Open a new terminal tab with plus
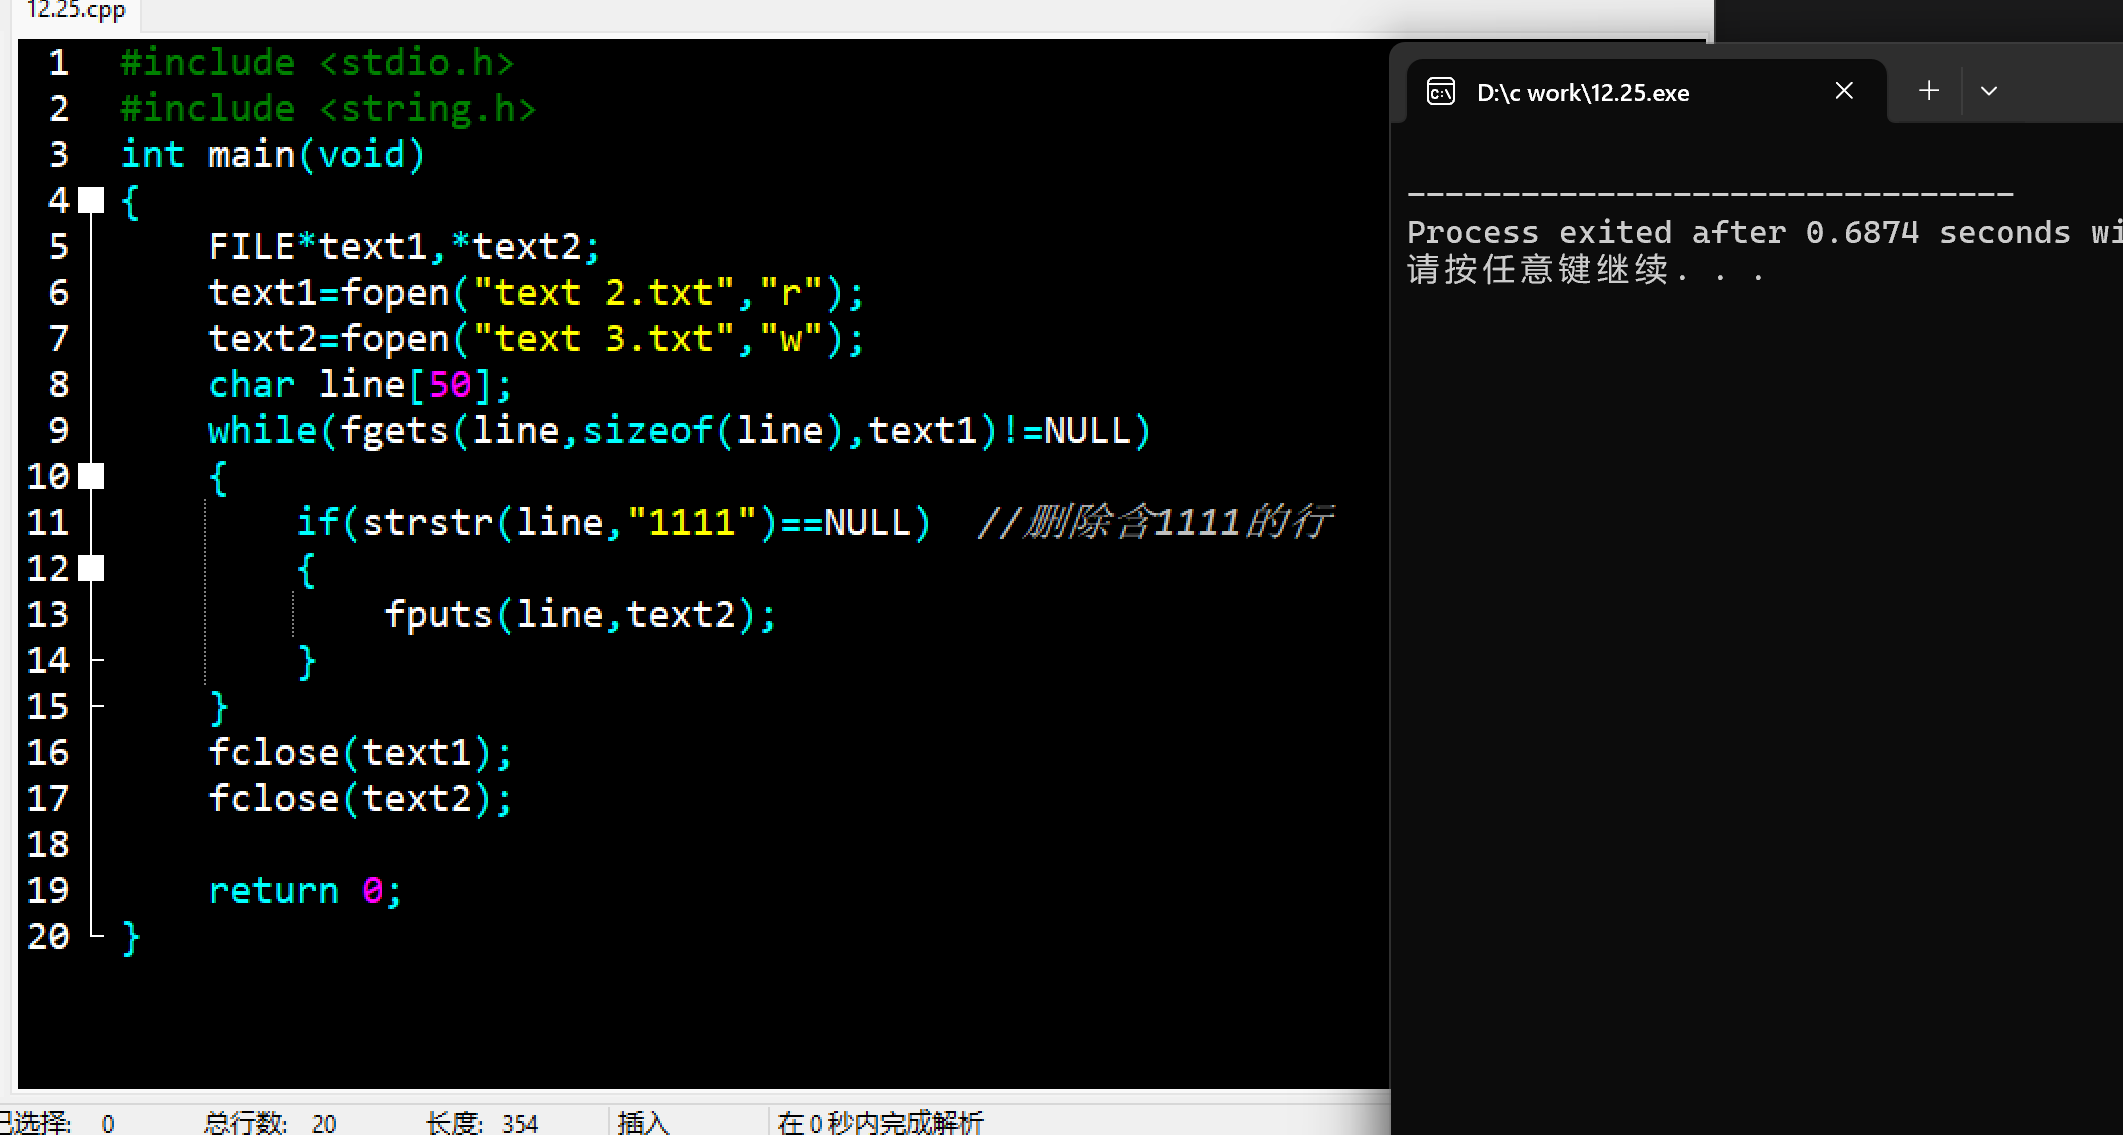 tap(1929, 91)
